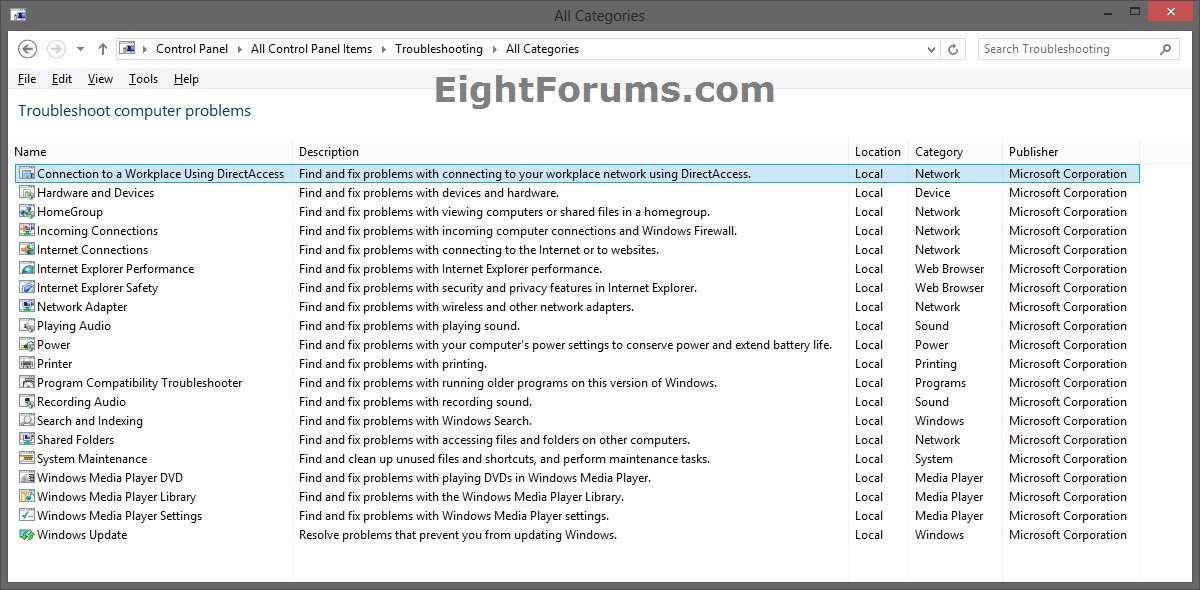The image size is (1200, 590).
Task: Click the Power troubleshooter icon
Action: 27,345
